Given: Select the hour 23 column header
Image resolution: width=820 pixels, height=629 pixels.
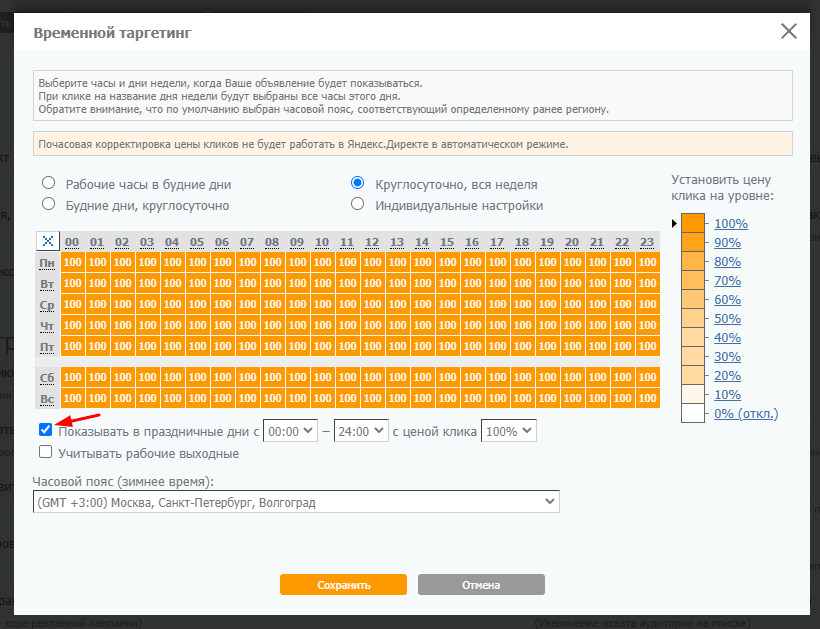Looking at the screenshot, I should (x=647, y=242).
